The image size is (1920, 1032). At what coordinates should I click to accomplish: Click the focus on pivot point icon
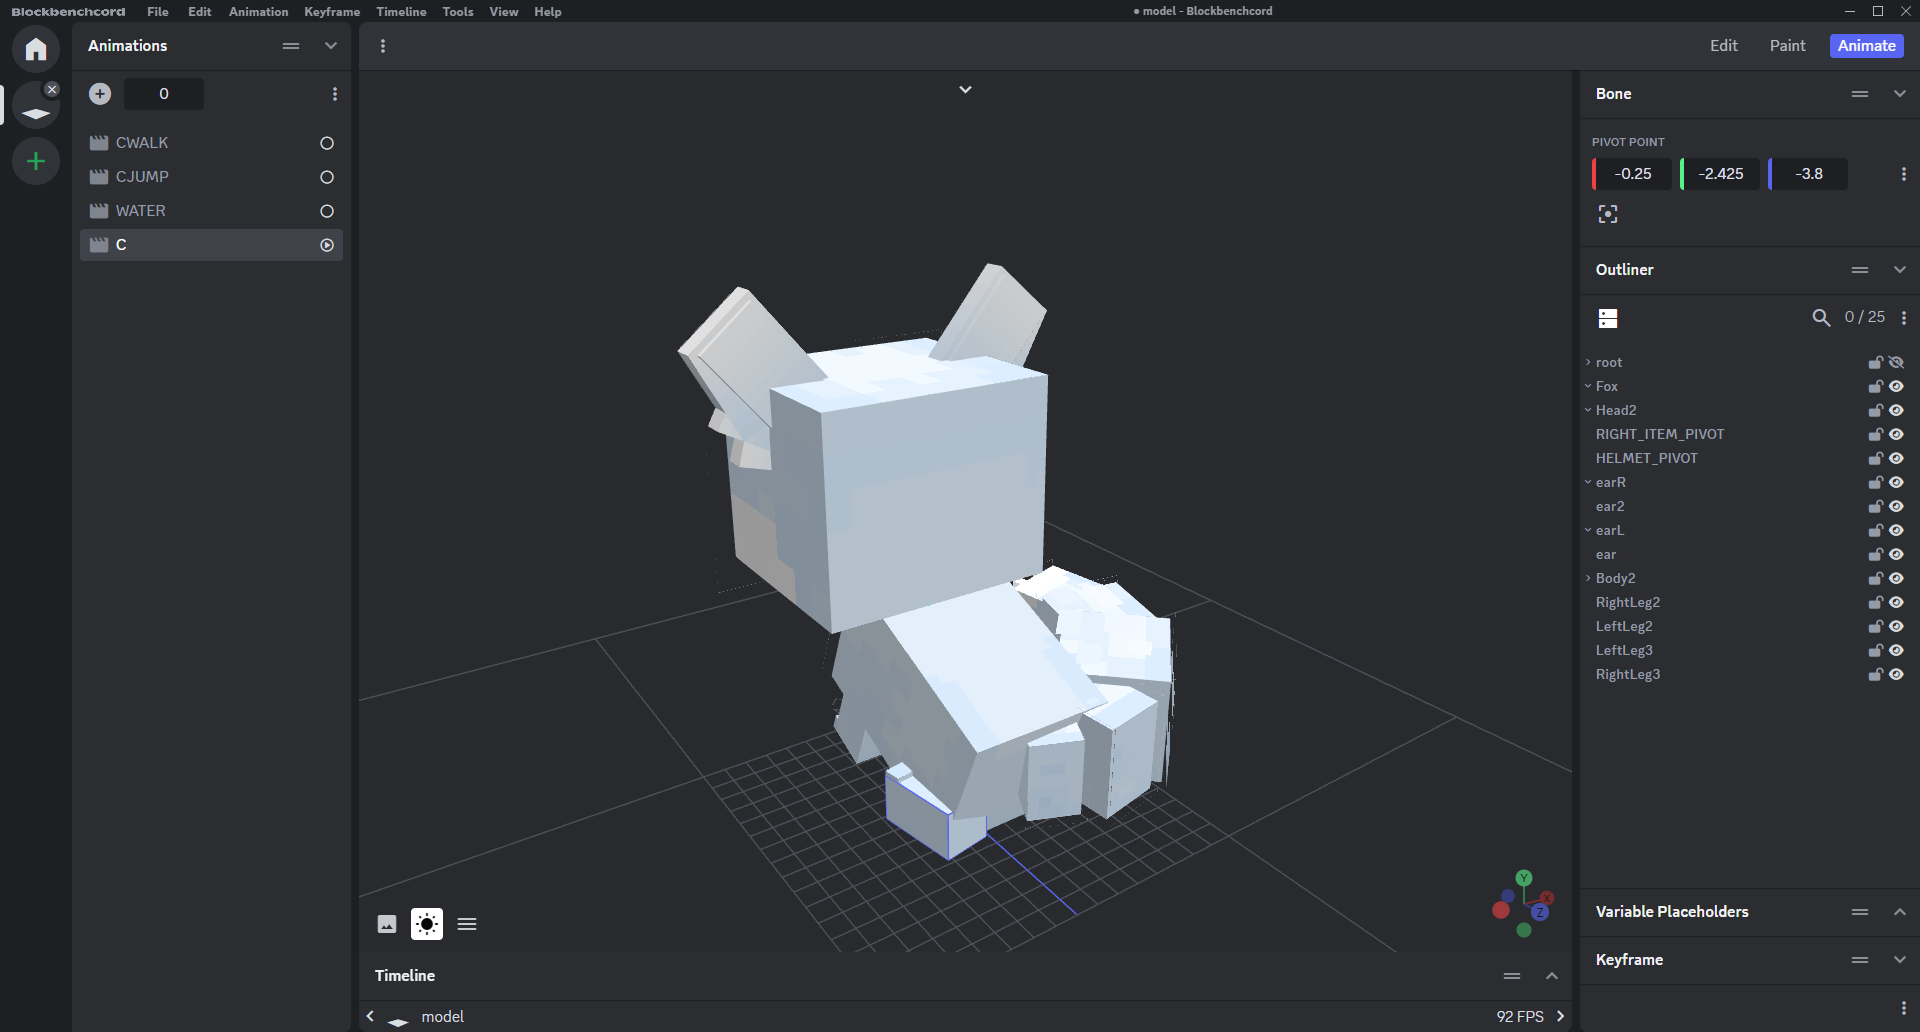pos(1608,214)
